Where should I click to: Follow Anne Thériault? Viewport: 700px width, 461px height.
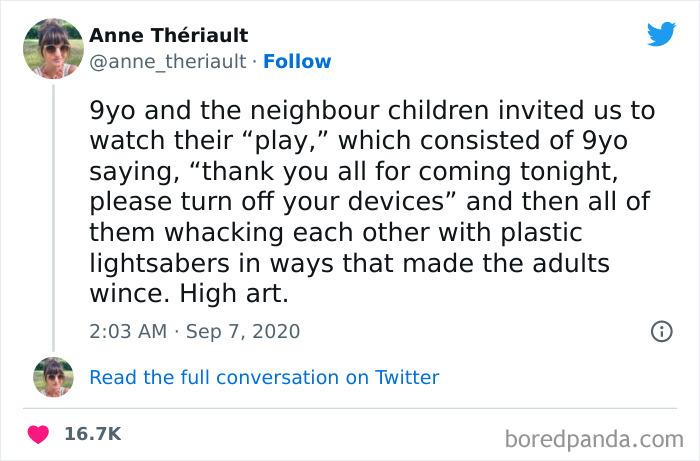coord(297,61)
